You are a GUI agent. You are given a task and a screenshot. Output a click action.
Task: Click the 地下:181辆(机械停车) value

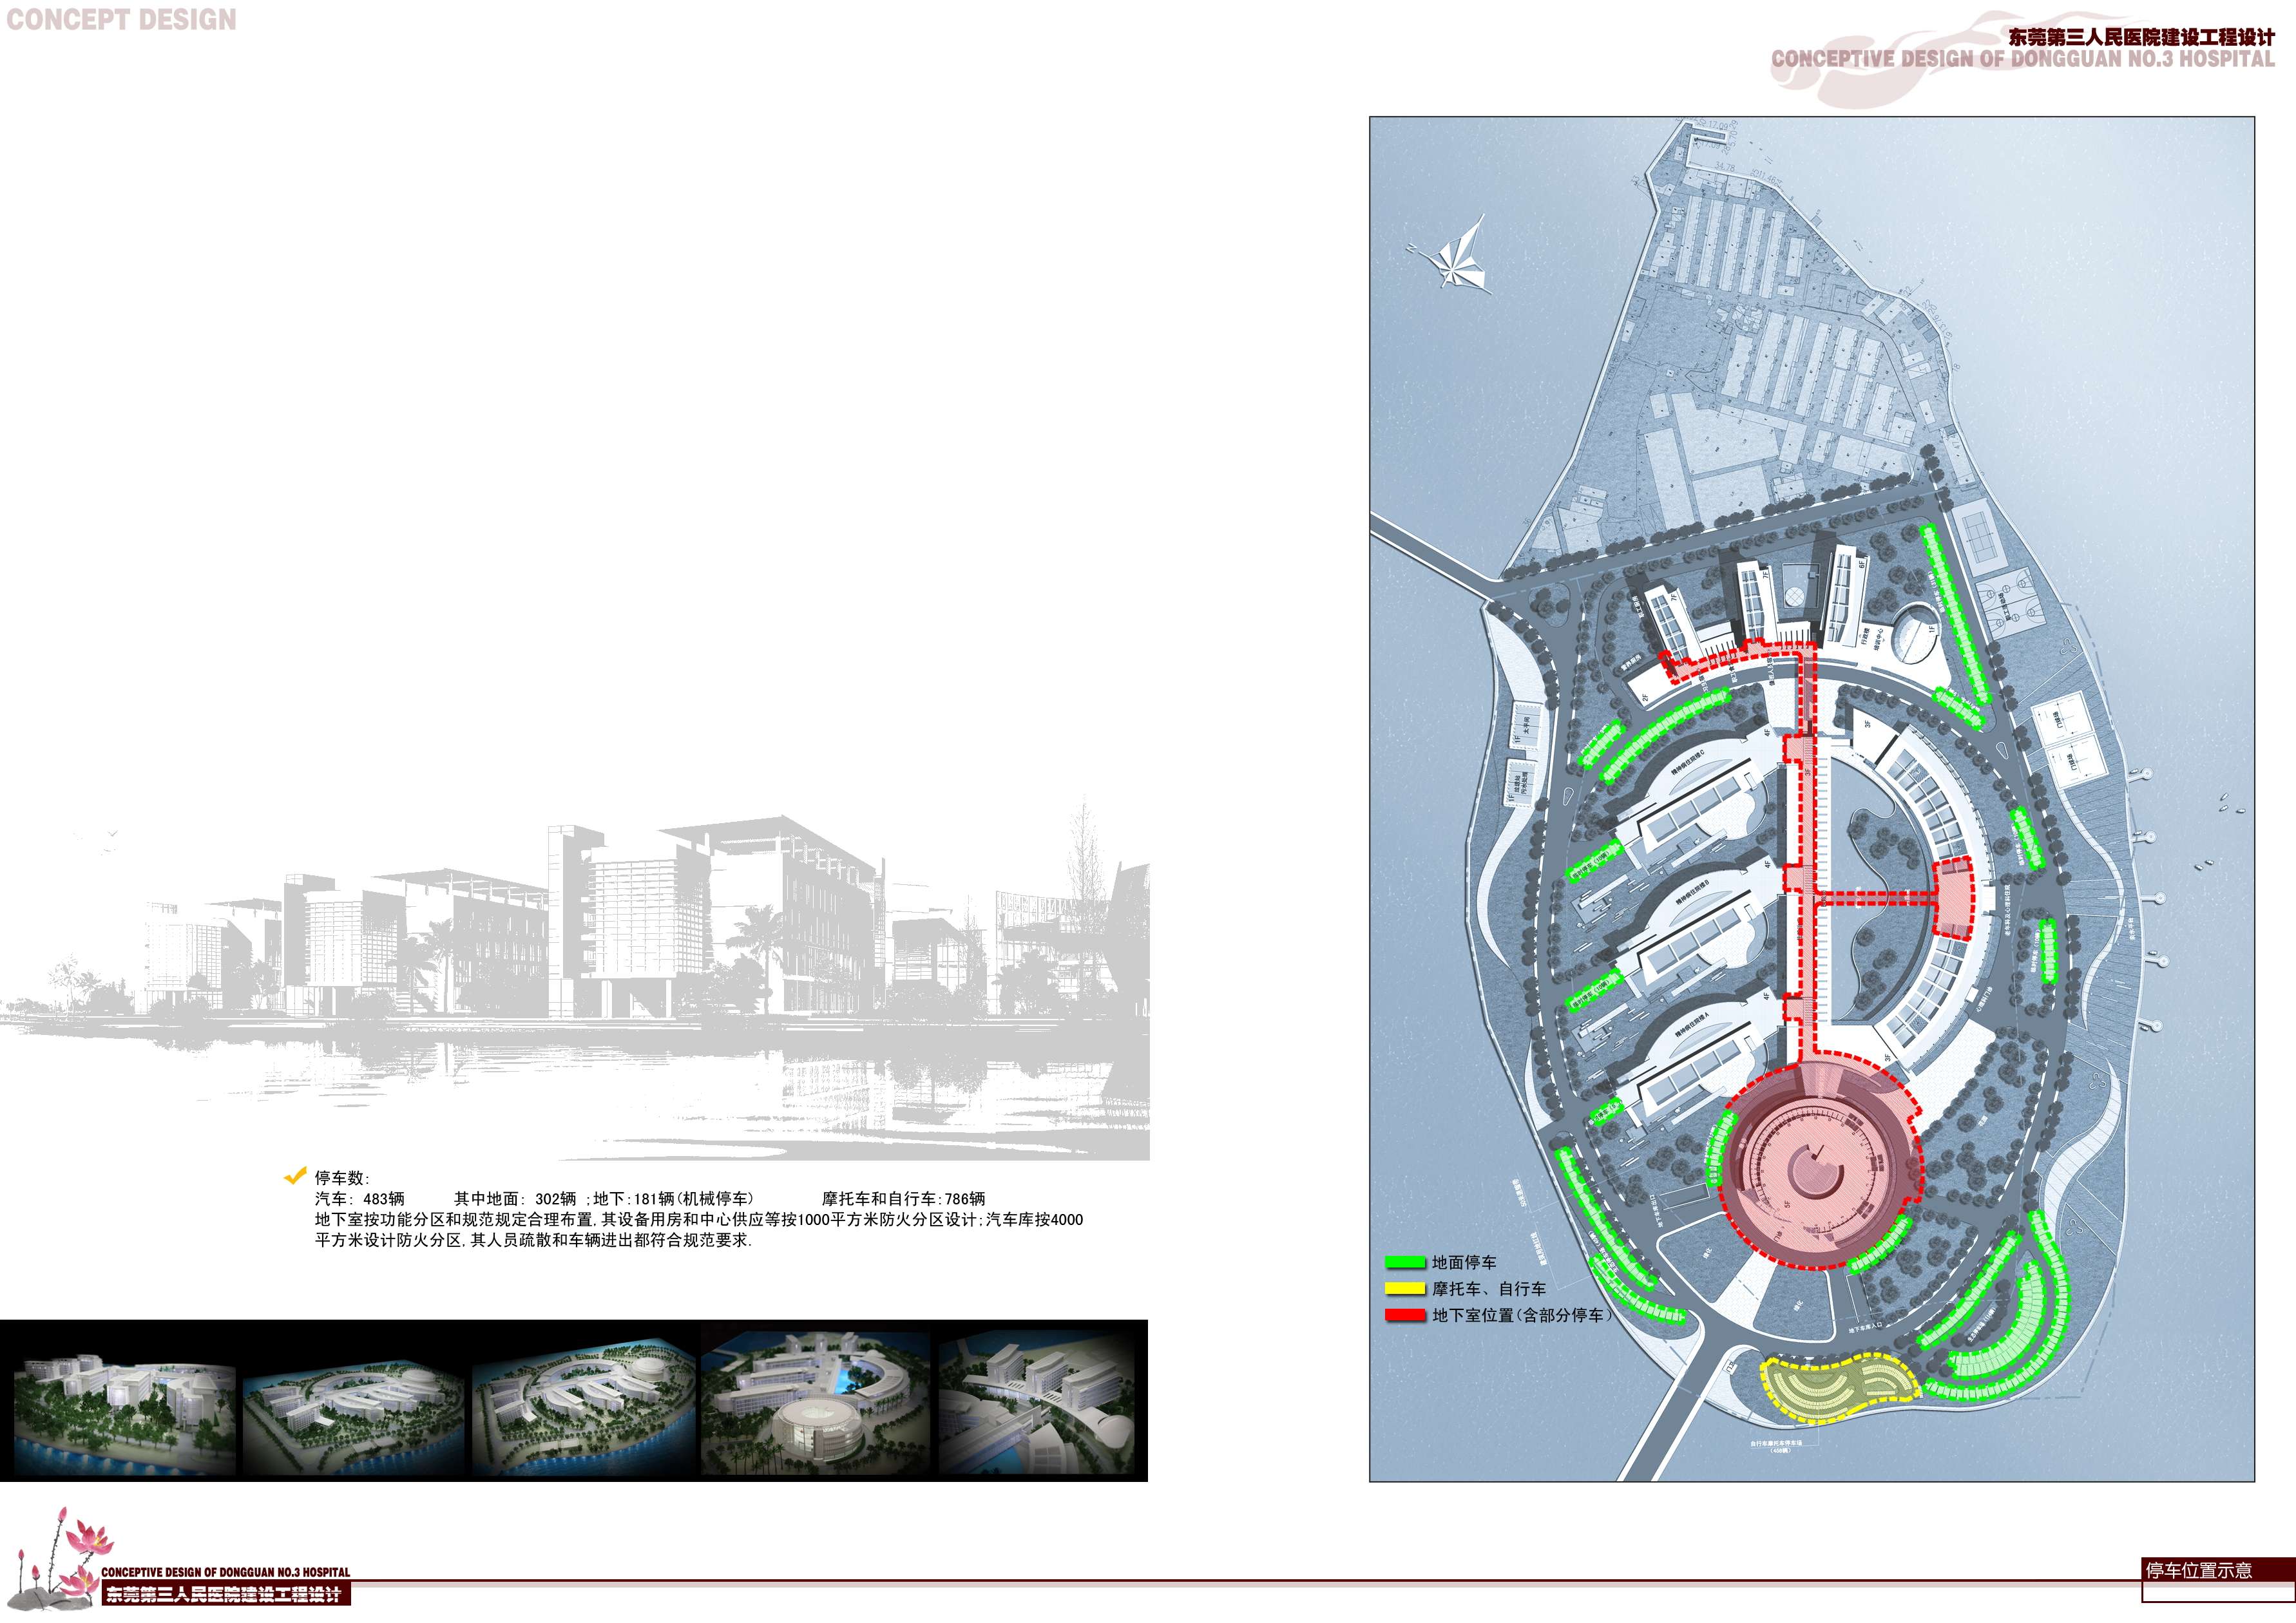(673, 1198)
